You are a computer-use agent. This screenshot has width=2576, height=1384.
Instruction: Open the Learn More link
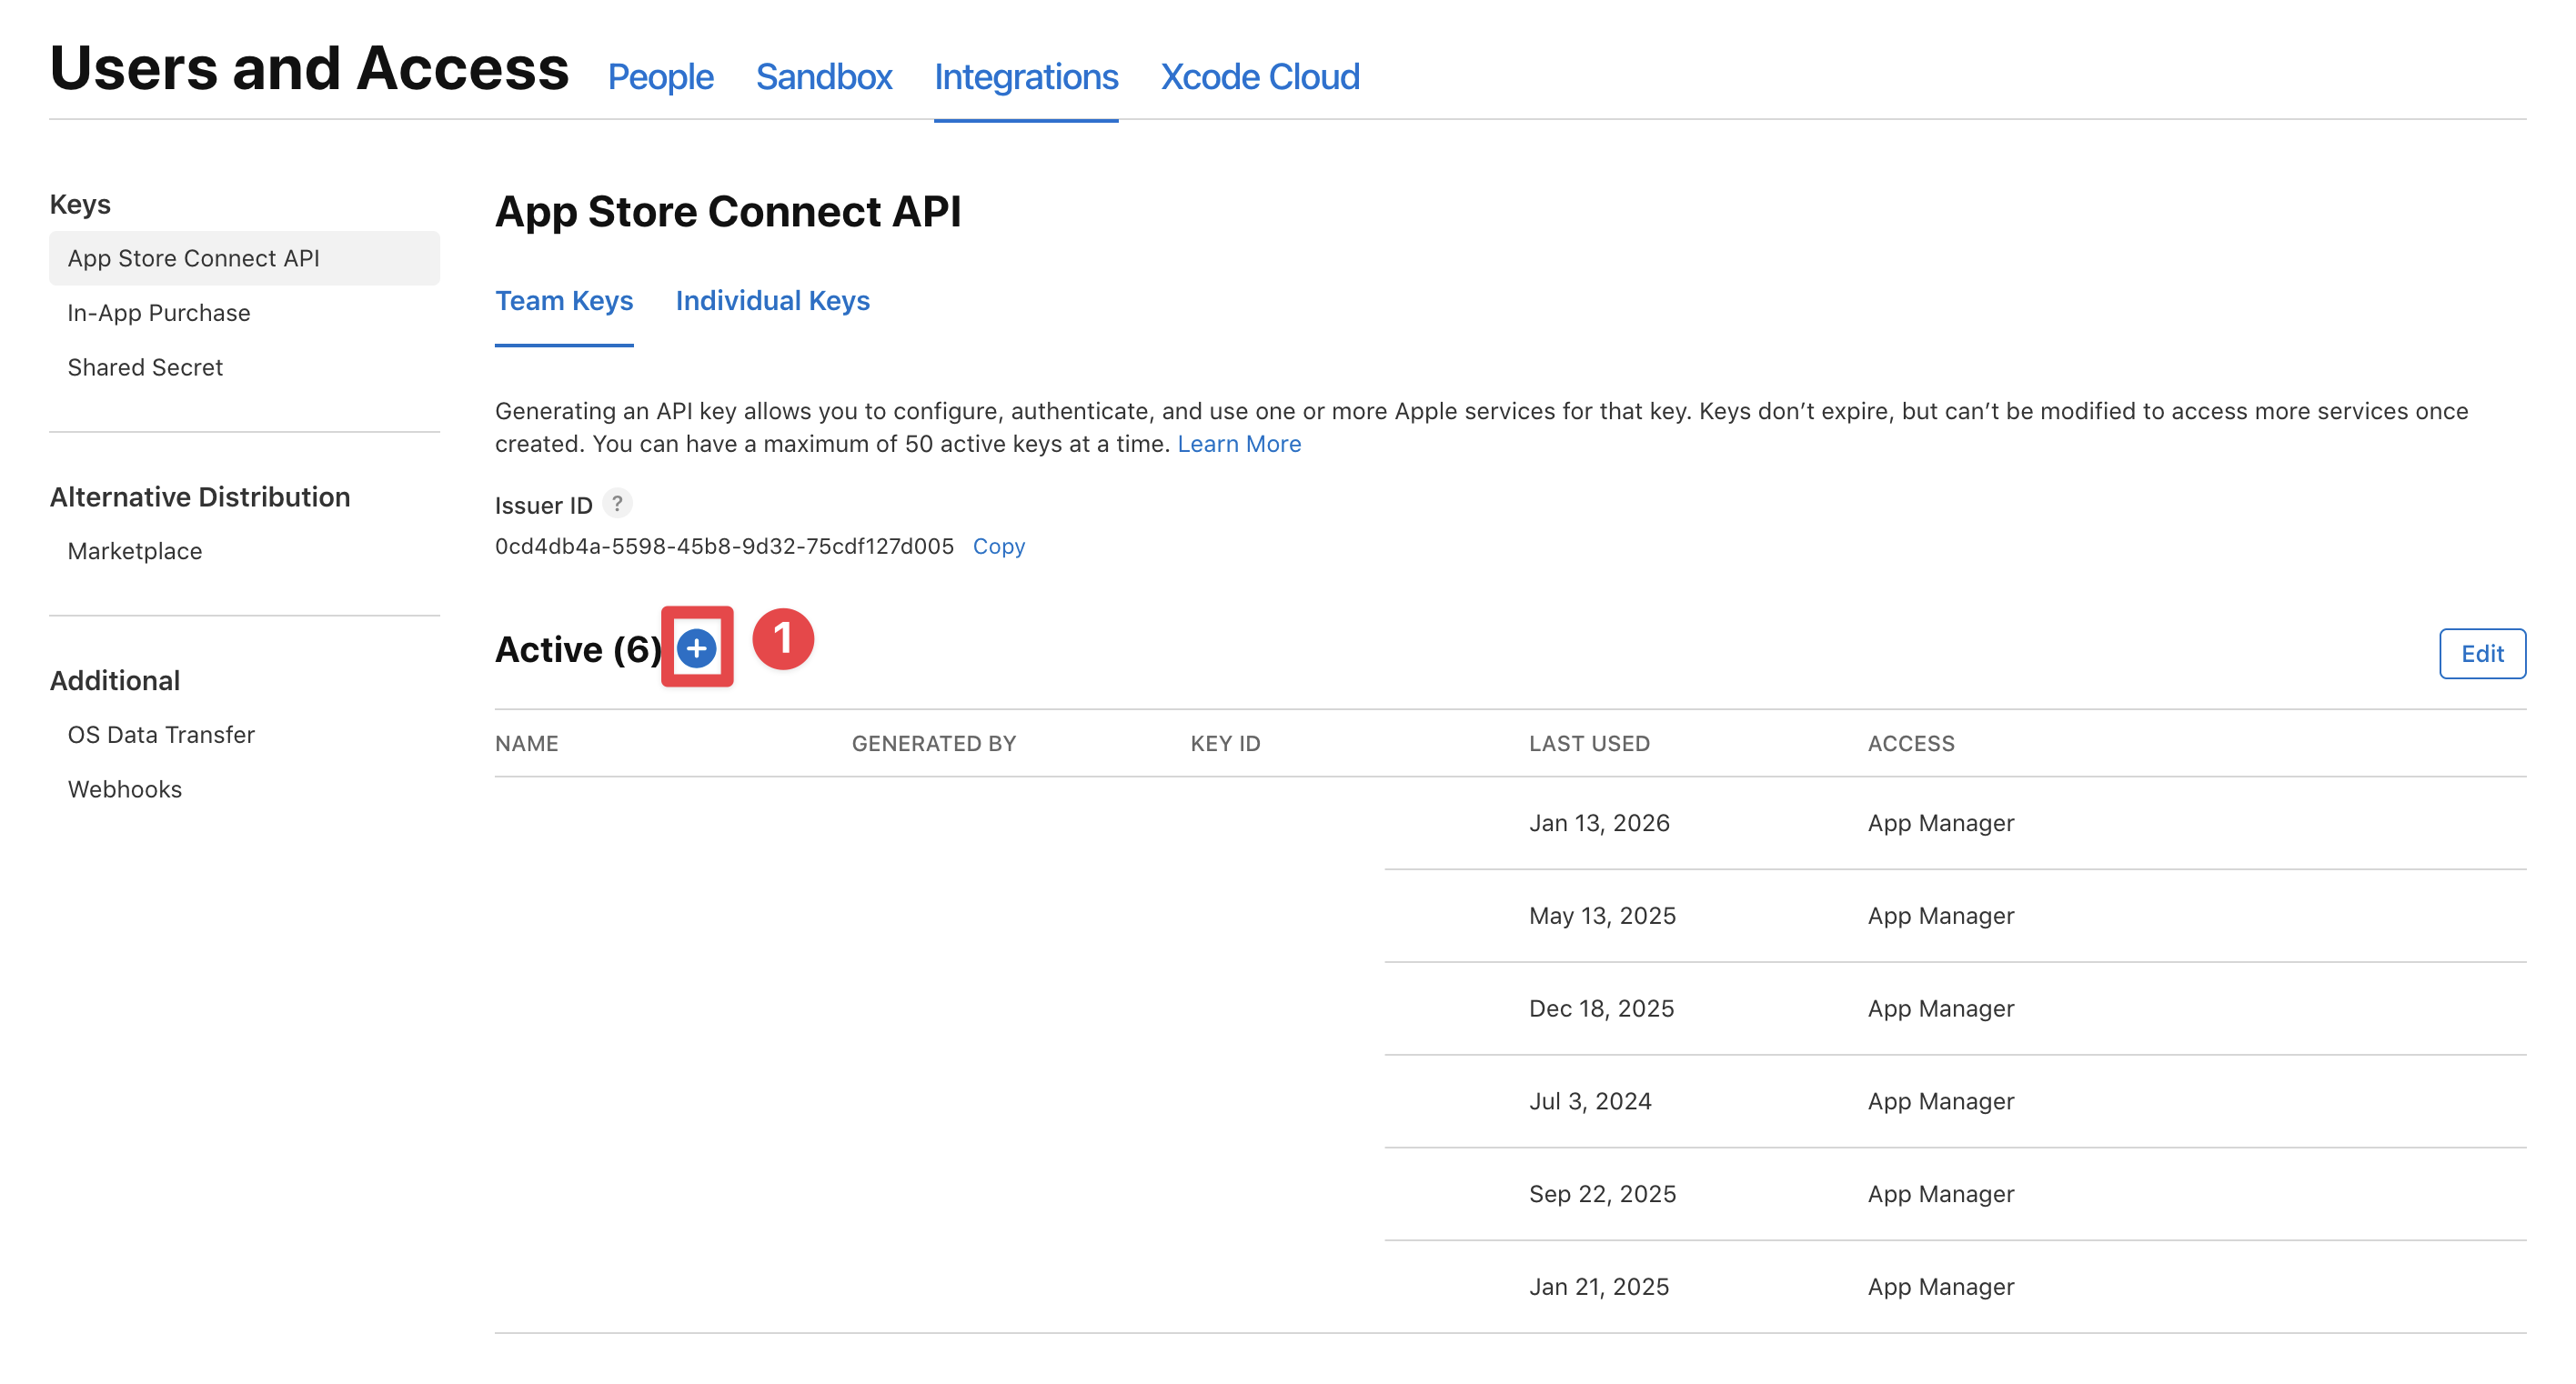coord(1239,443)
